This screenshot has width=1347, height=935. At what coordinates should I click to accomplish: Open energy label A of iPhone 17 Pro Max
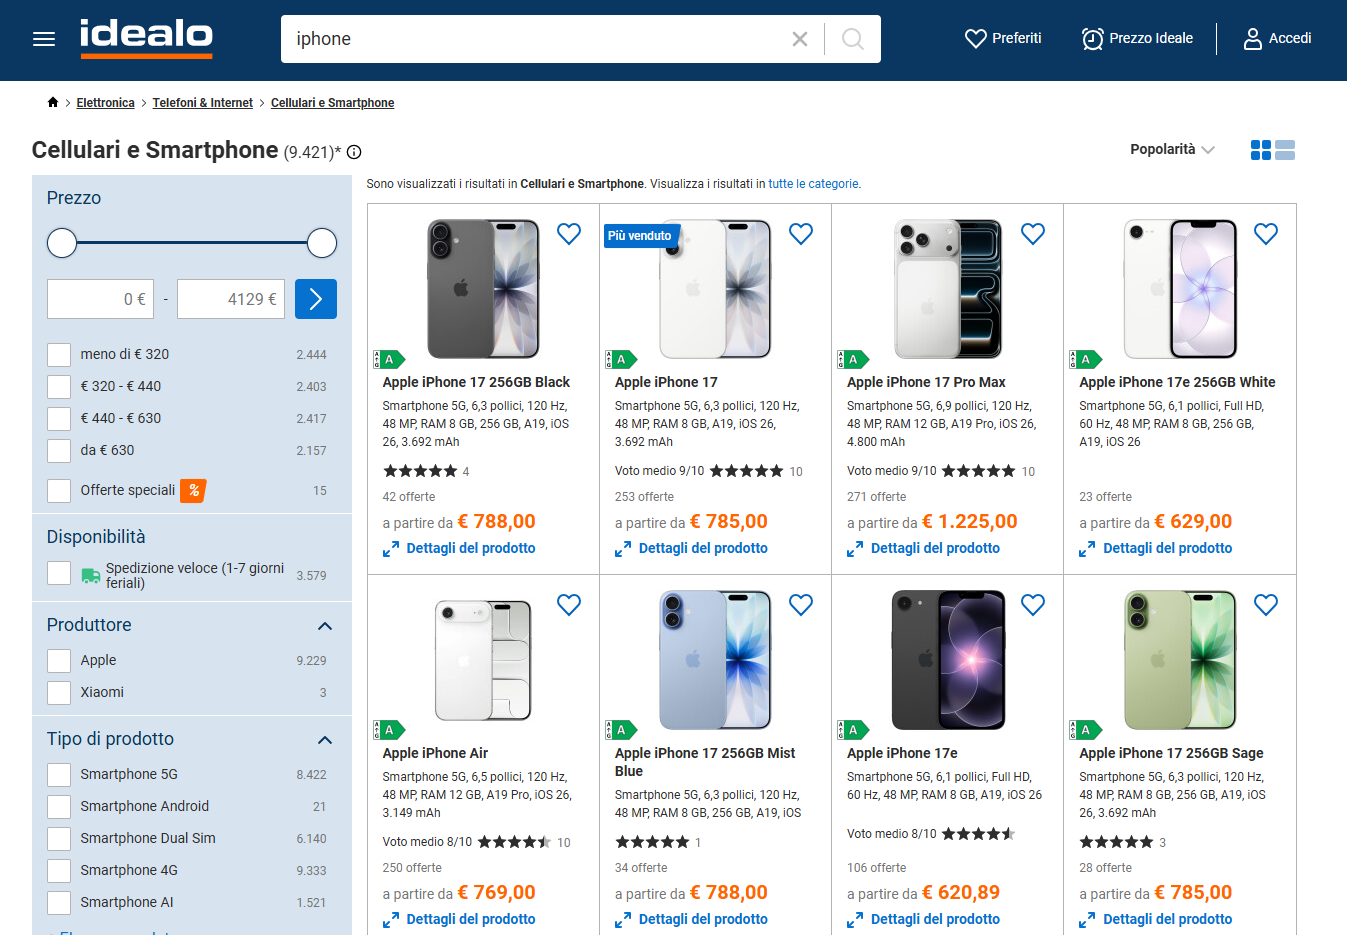click(853, 359)
